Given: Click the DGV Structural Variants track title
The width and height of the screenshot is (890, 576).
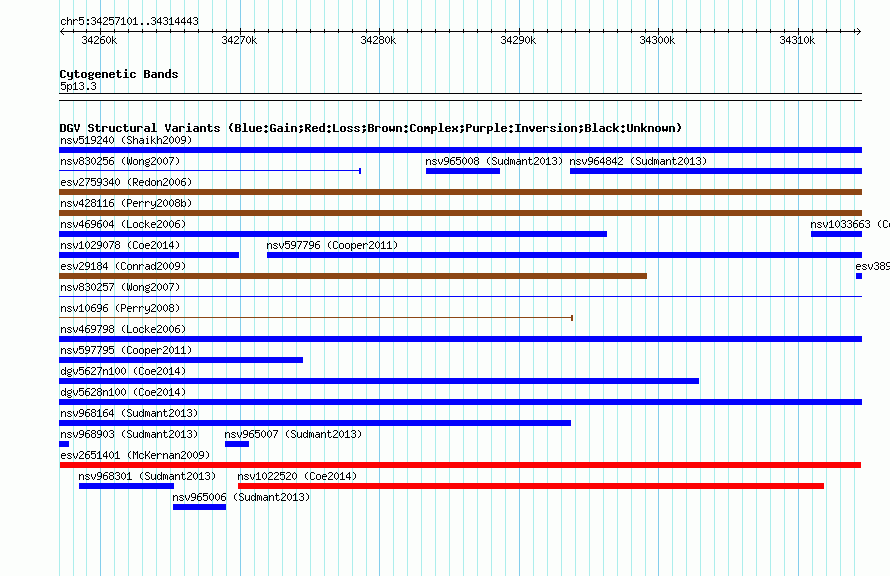Looking at the screenshot, I should coord(371,128).
